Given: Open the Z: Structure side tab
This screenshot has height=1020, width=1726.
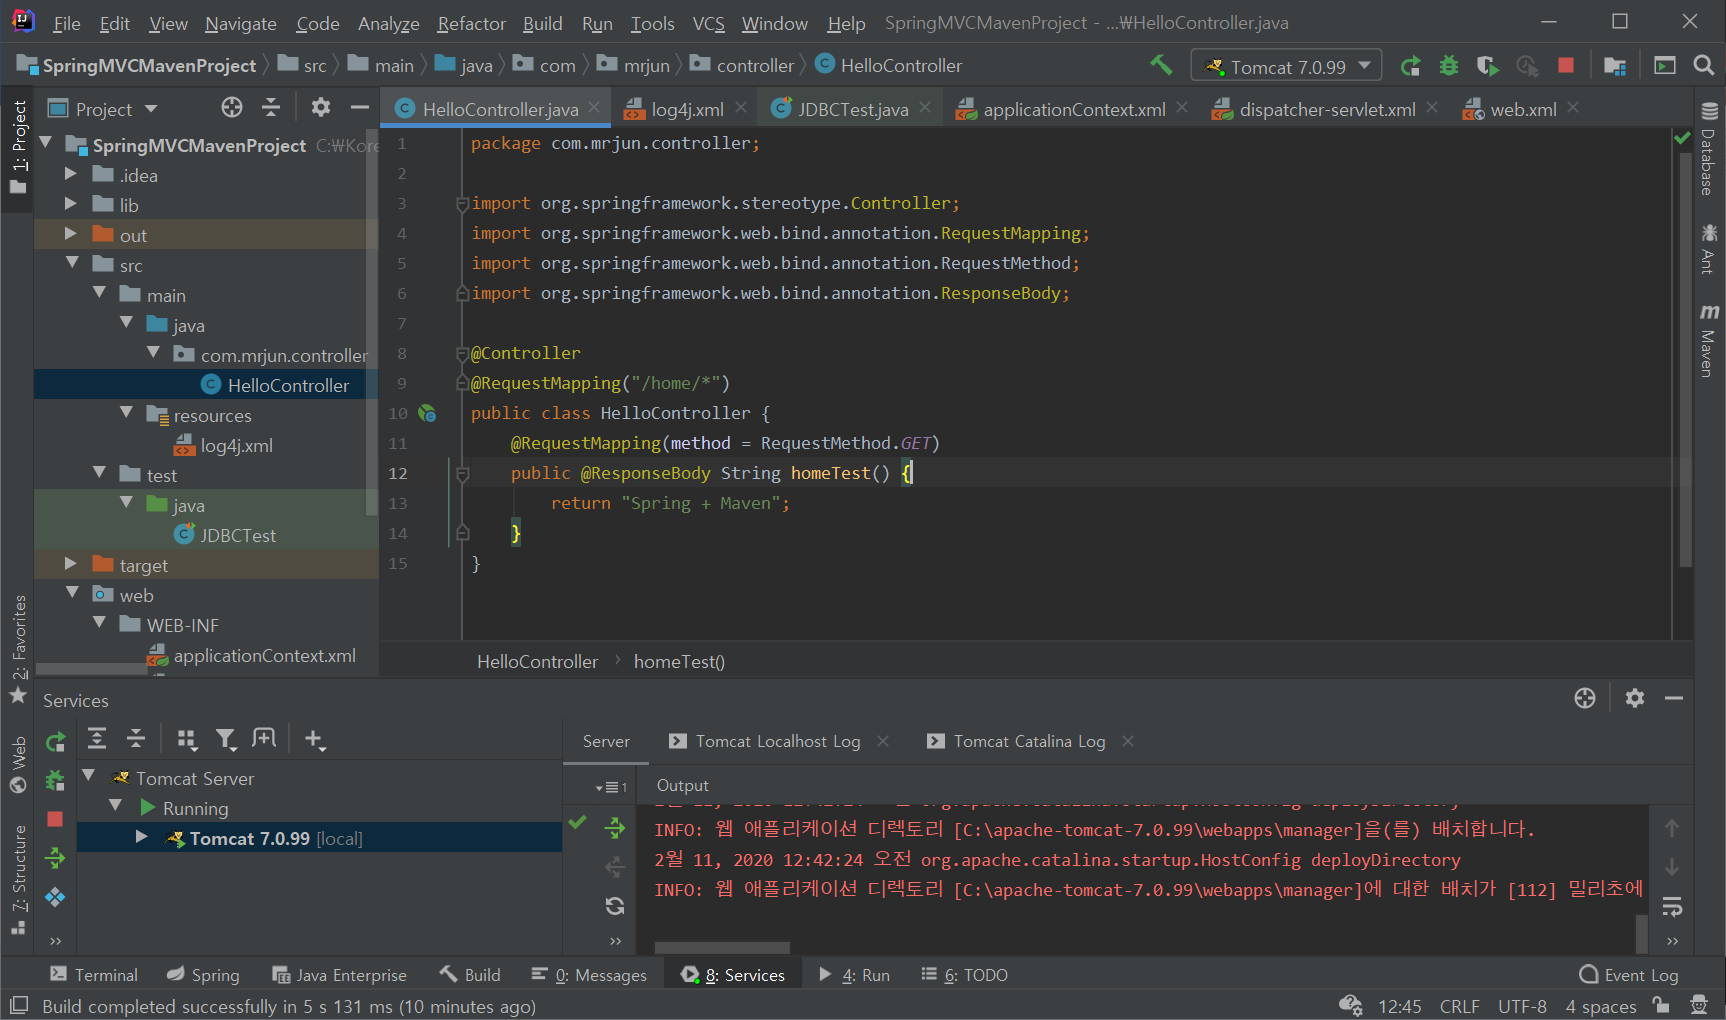Looking at the screenshot, I should coord(18,880).
